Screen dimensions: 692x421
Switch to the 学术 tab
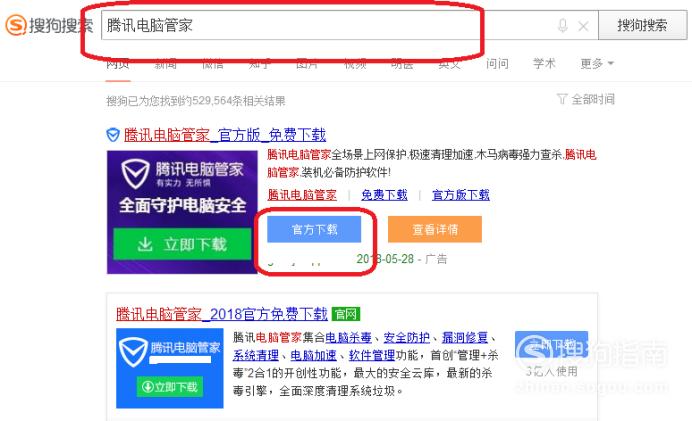(x=544, y=64)
